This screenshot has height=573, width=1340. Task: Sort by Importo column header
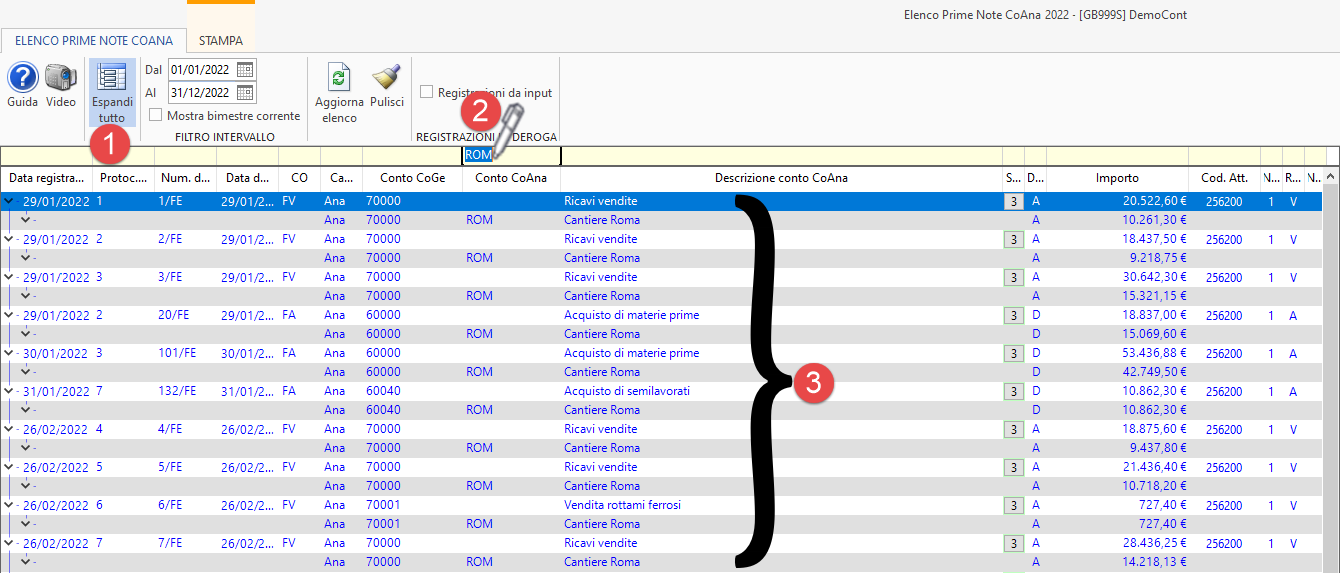click(1117, 178)
